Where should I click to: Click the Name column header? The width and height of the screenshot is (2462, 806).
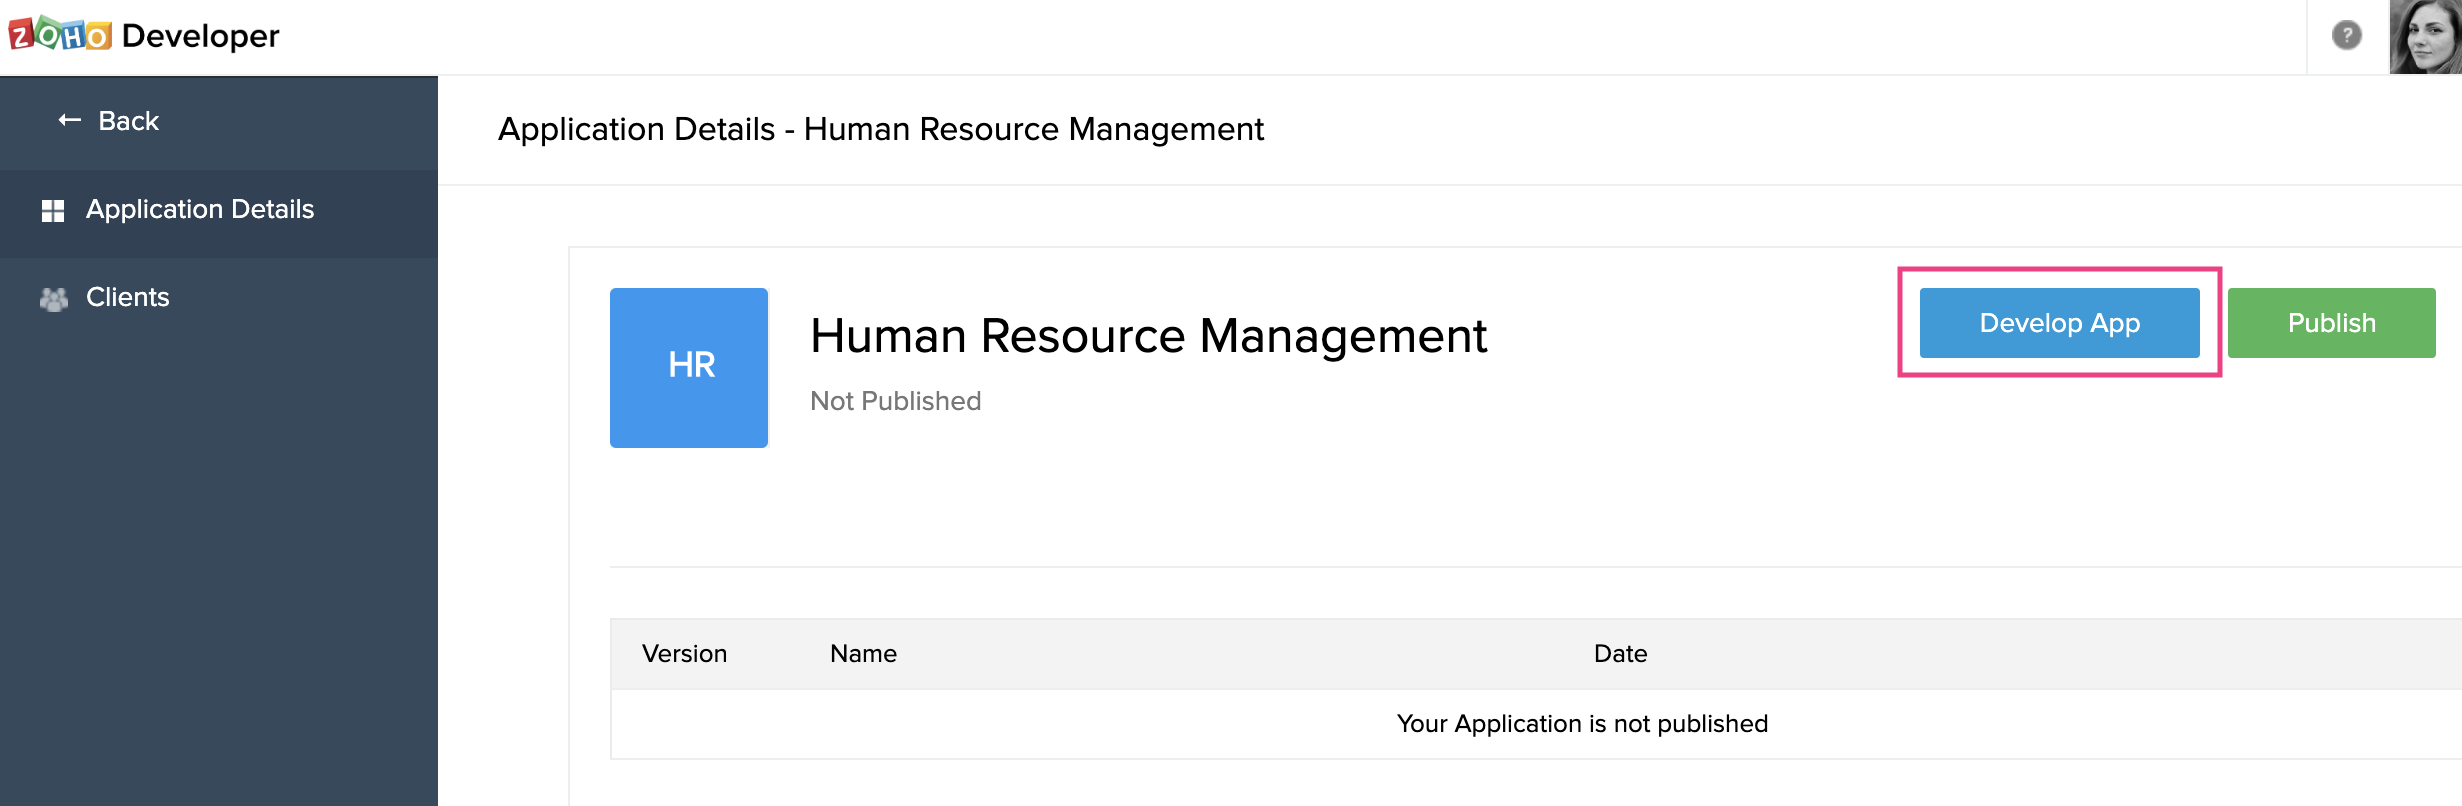click(x=863, y=654)
